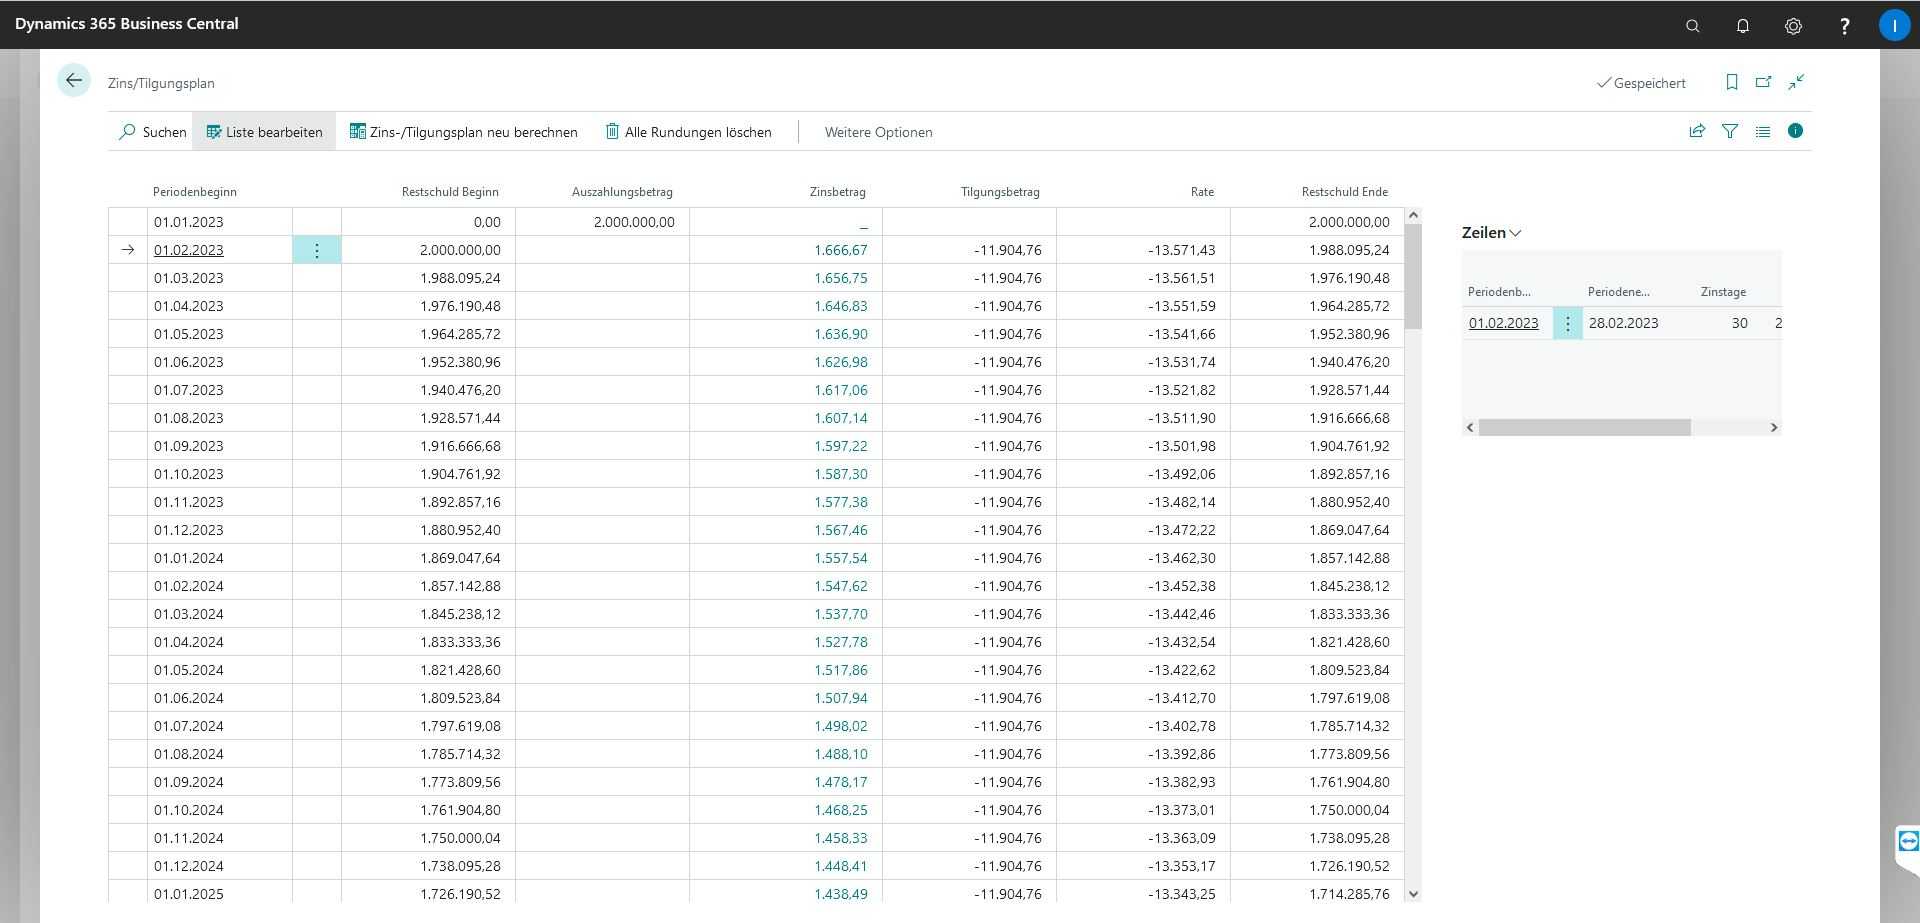Open the settings gear menu
Viewport: 1920px width, 923px height.
[x=1793, y=26]
